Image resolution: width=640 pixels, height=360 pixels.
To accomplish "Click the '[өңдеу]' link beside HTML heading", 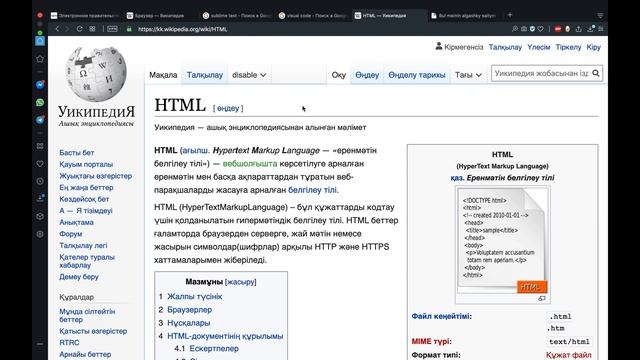I will (x=228, y=108).
